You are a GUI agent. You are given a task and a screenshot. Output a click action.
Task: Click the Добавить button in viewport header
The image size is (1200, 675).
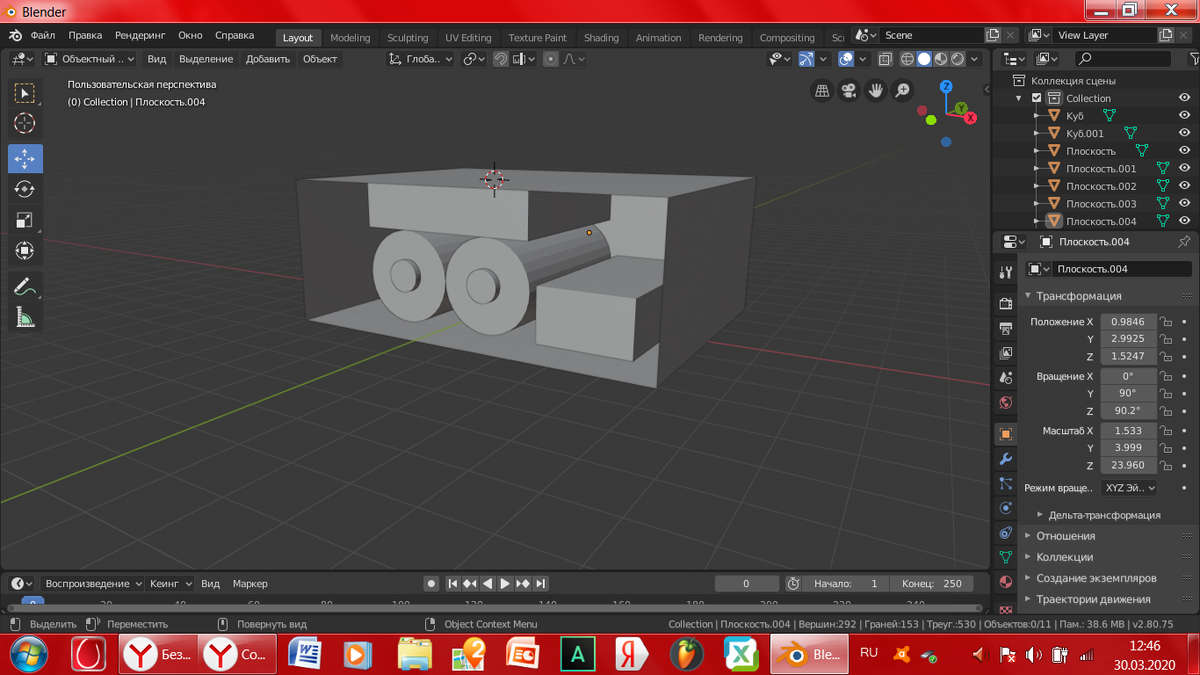[x=268, y=59]
